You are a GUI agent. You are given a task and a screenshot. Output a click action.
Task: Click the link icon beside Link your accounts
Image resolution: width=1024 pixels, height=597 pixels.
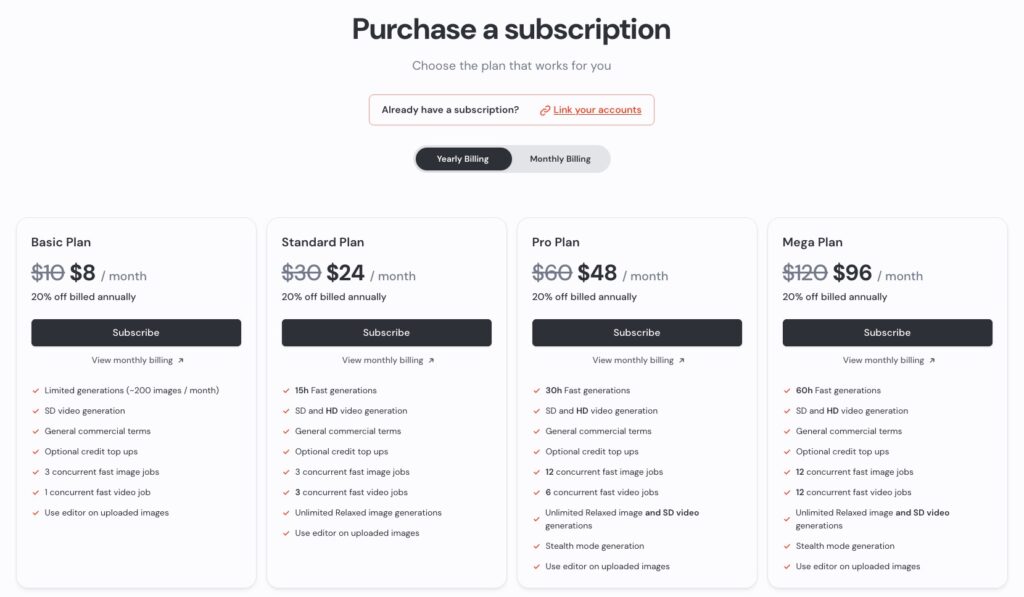[545, 110]
